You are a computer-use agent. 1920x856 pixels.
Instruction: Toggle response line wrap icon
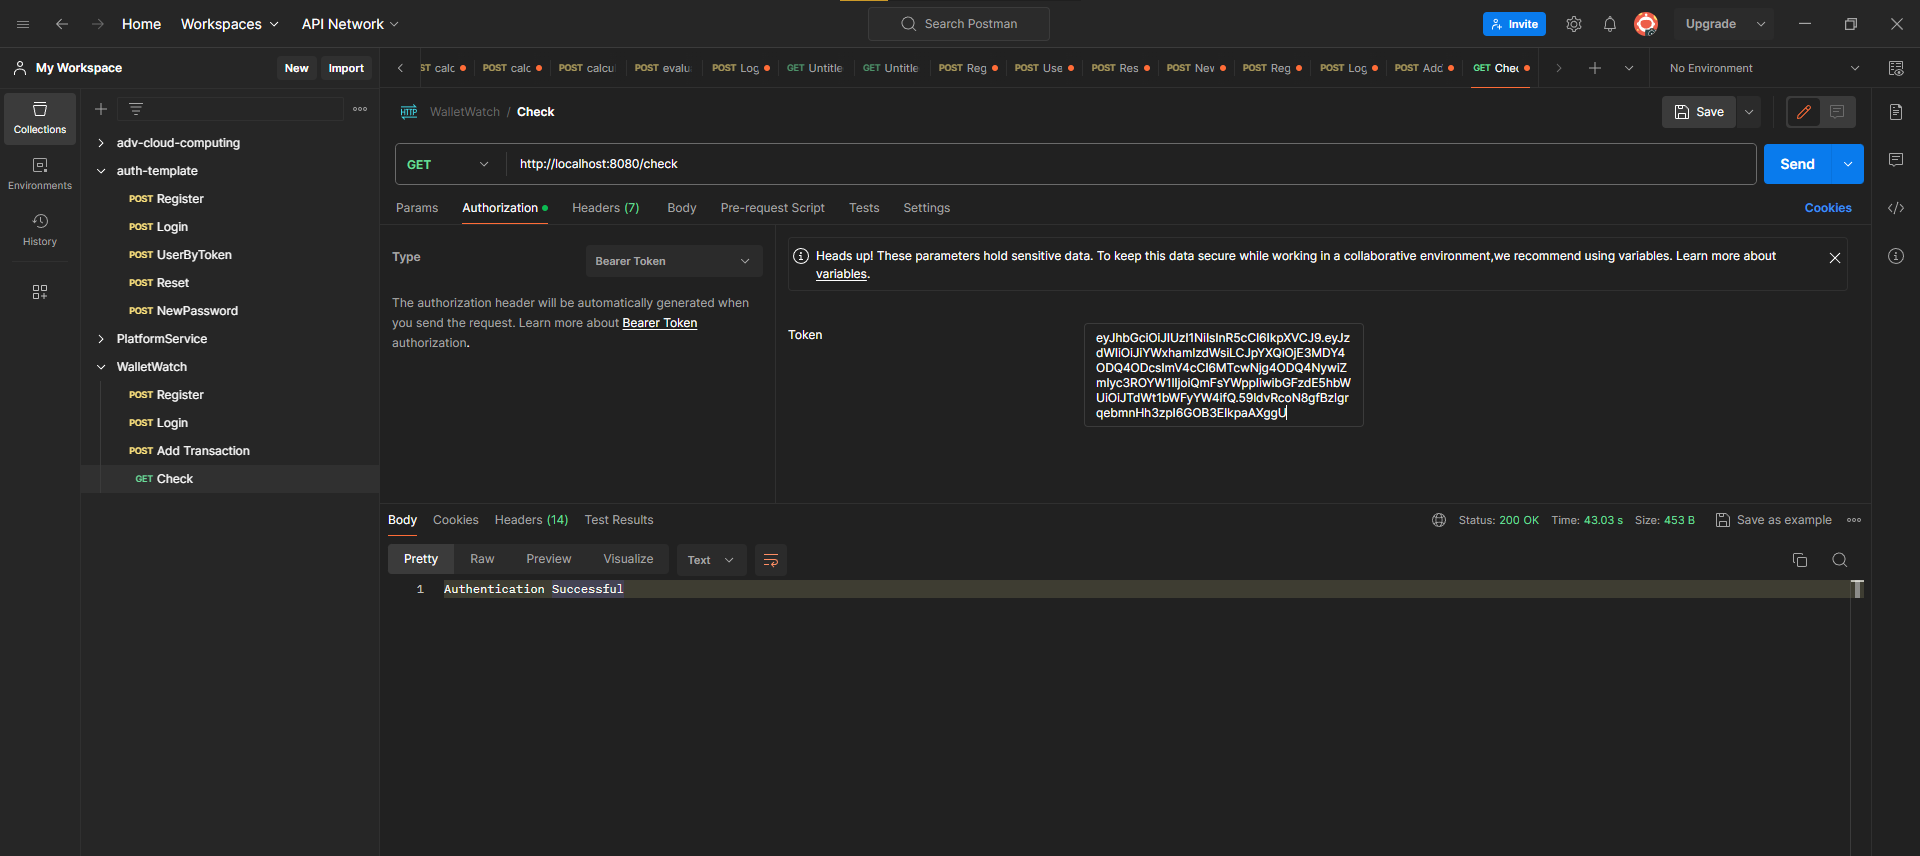coord(771,560)
